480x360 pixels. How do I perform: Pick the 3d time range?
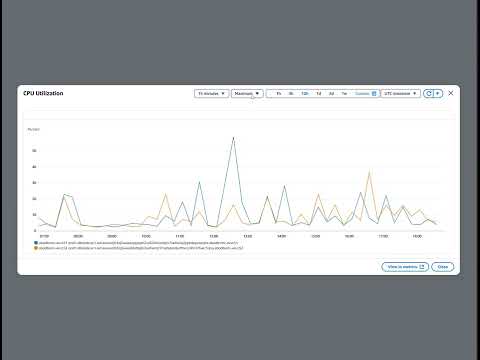(x=331, y=94)
